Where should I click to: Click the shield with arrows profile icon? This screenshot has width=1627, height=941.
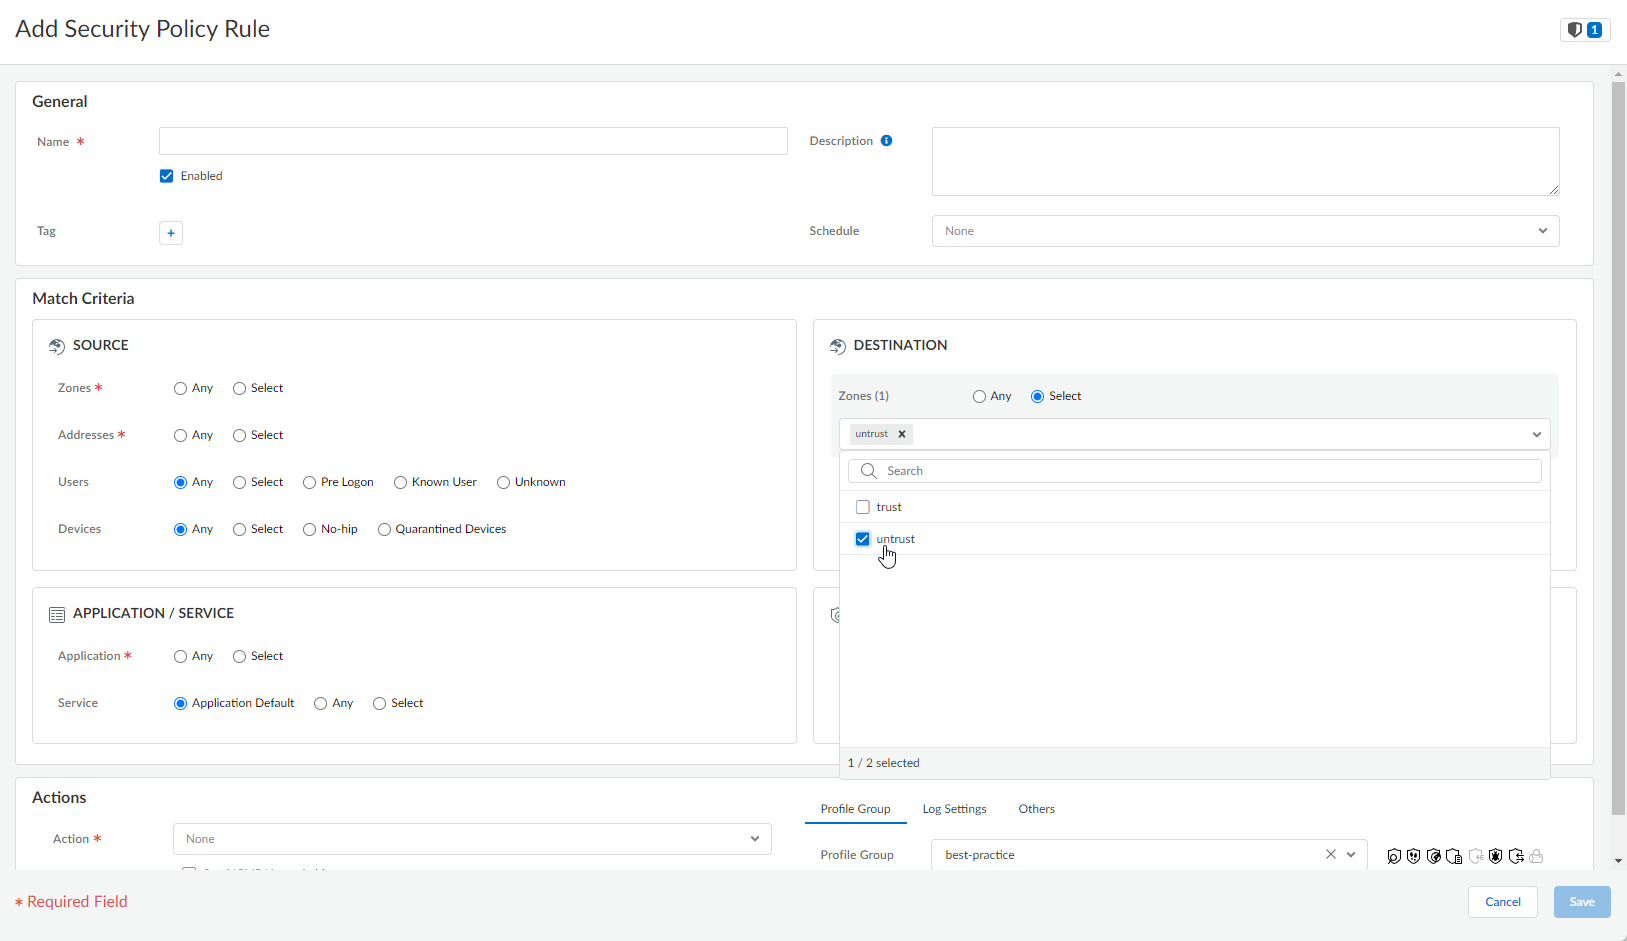tap(1516, 856)
